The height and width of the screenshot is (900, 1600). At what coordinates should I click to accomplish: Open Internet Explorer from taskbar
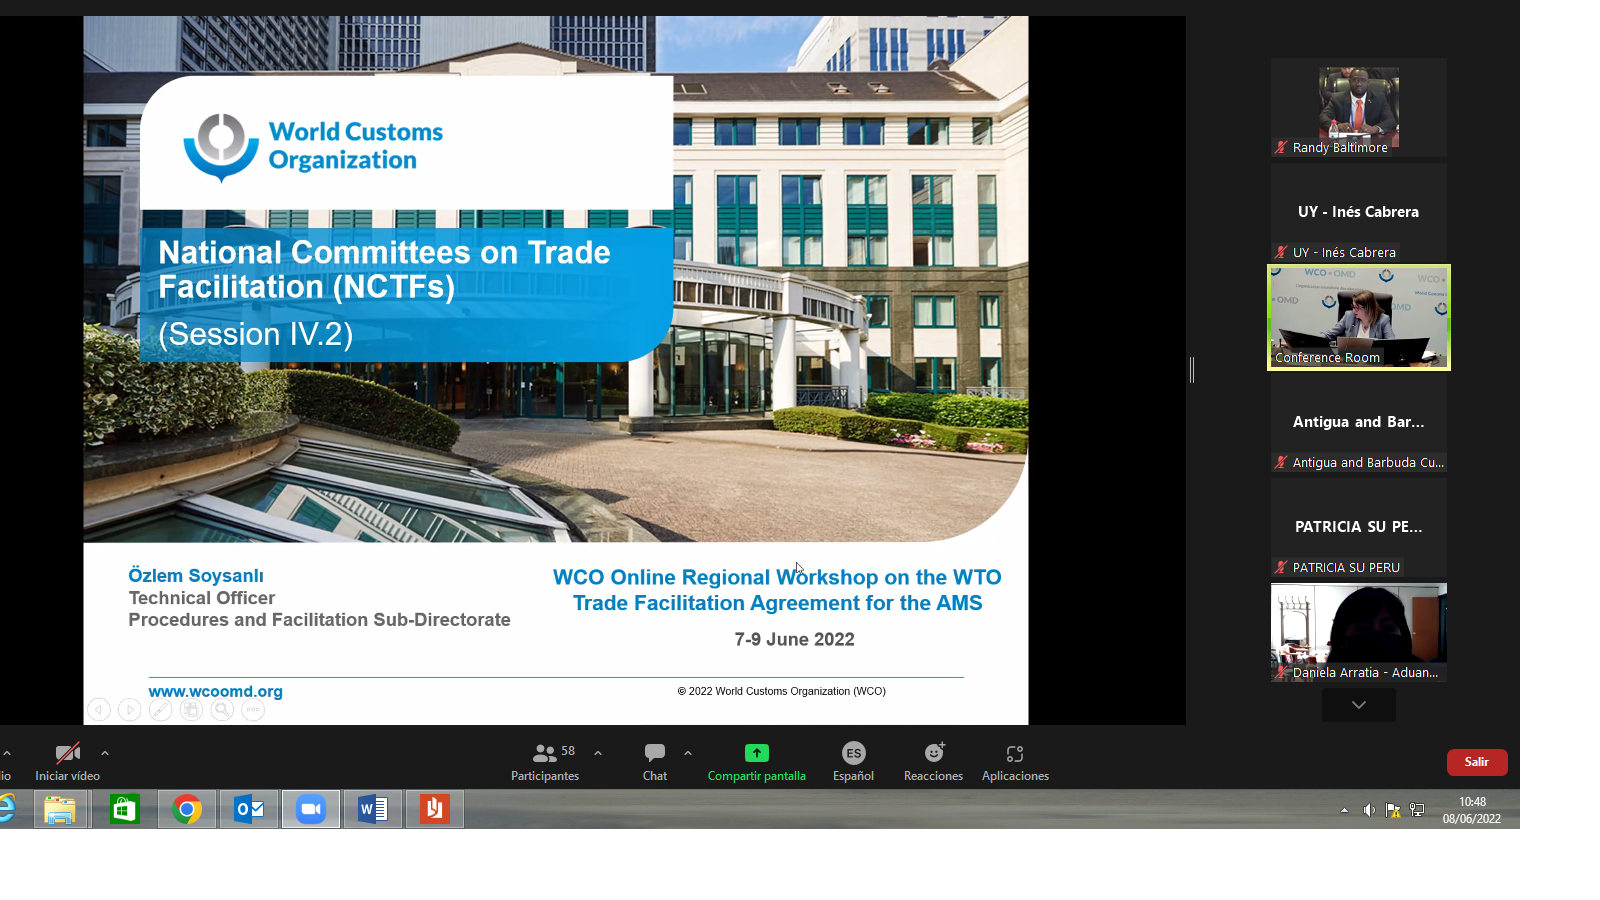8,809
